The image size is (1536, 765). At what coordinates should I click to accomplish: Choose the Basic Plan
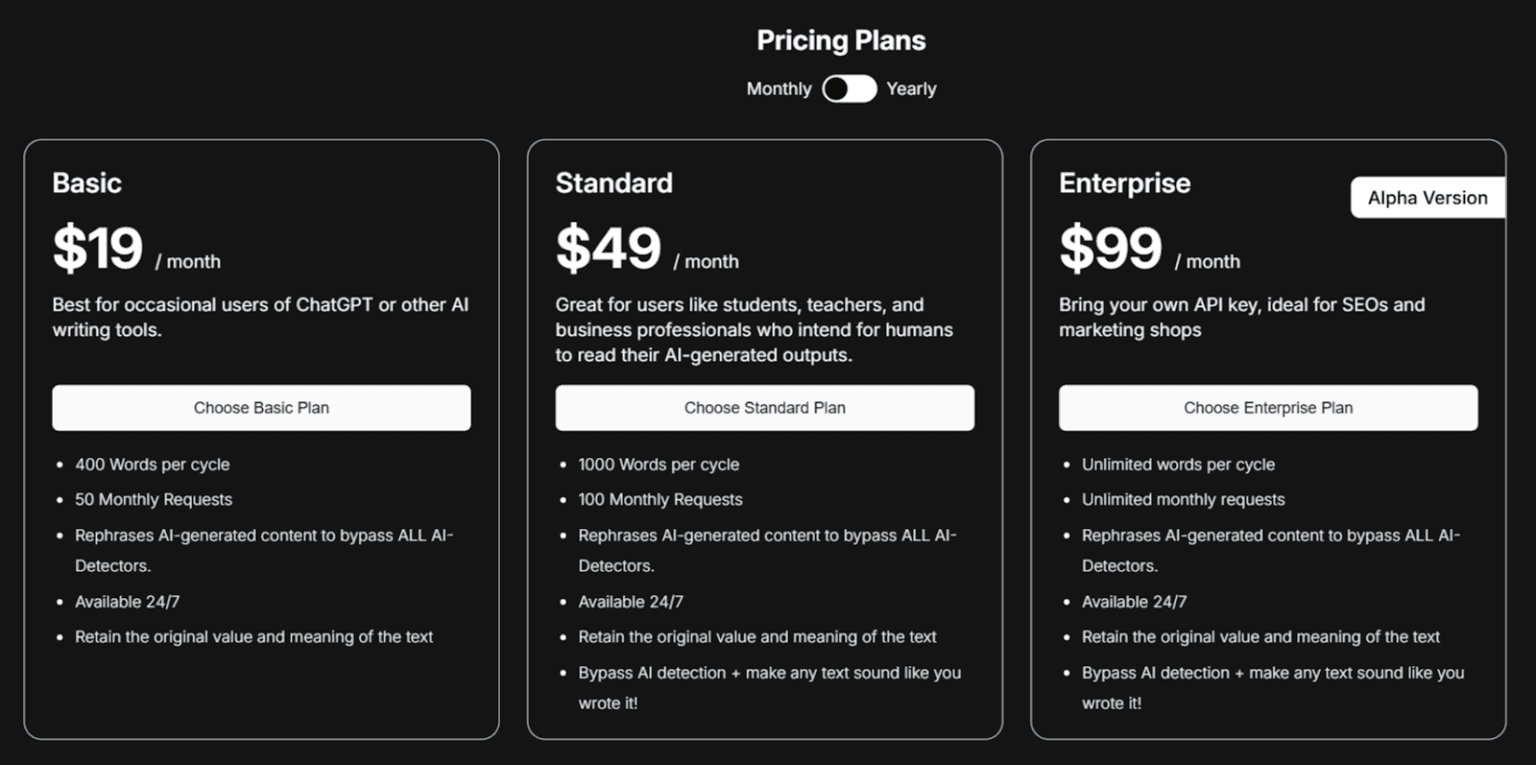[261, 408]
